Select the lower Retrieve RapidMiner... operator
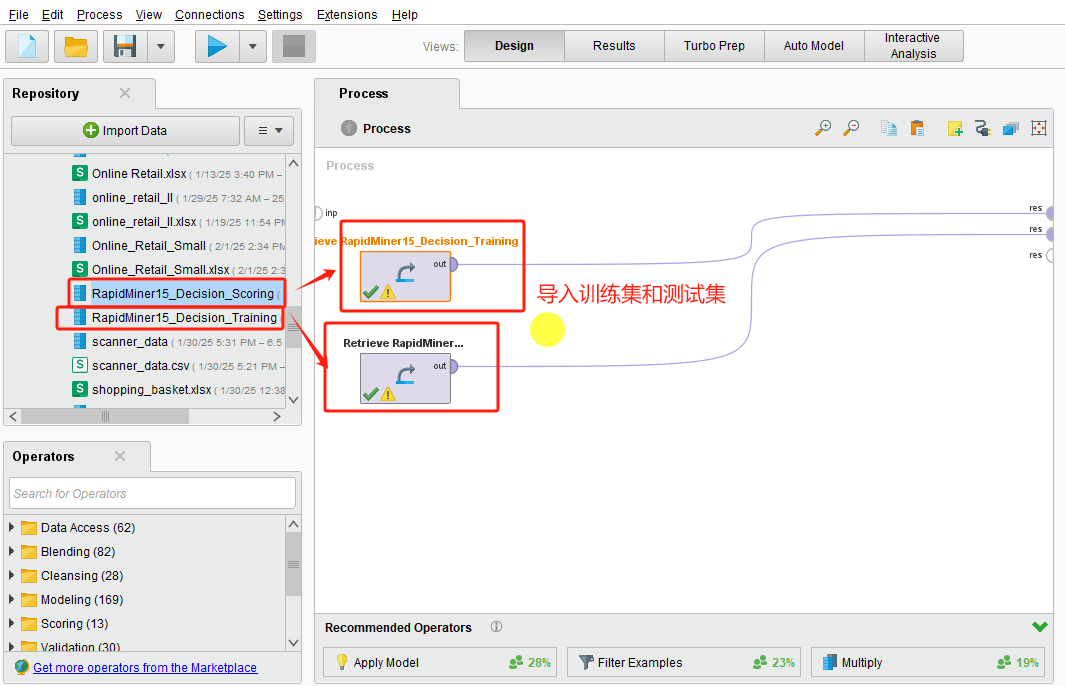The image size is (1065, 686). click(x=405, y=378)
